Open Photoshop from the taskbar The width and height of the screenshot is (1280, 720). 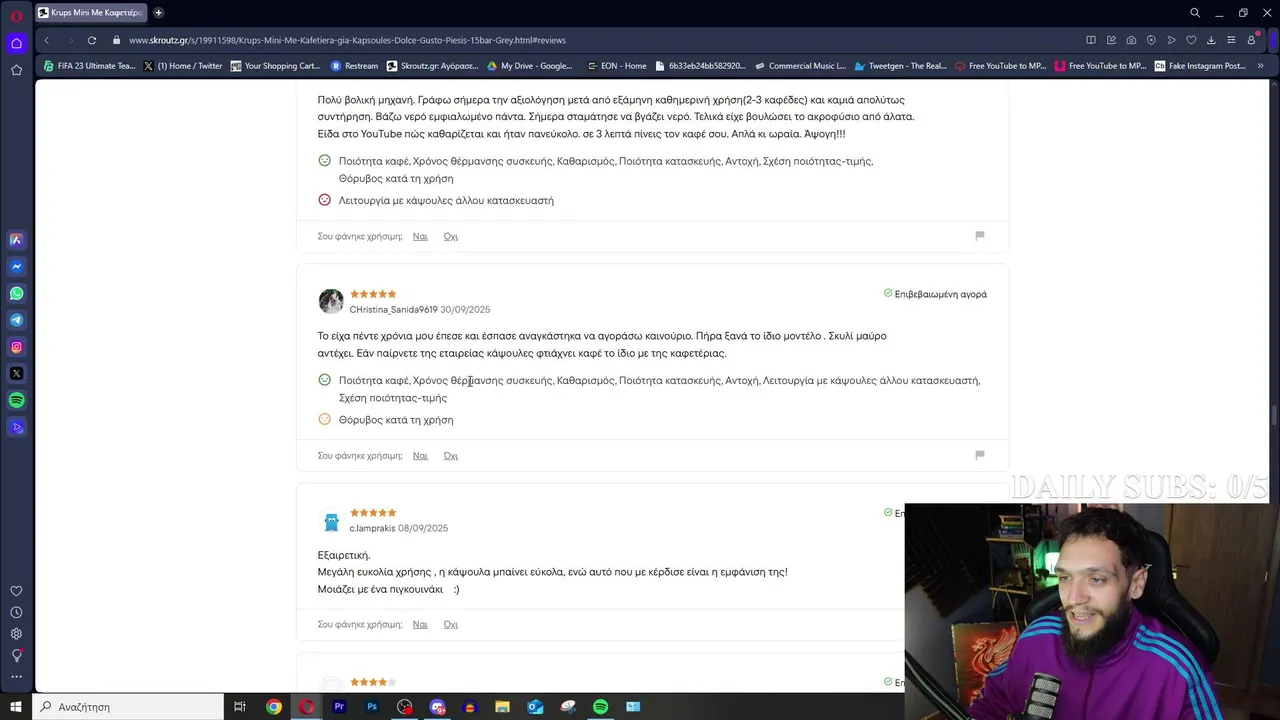[372, 707]
